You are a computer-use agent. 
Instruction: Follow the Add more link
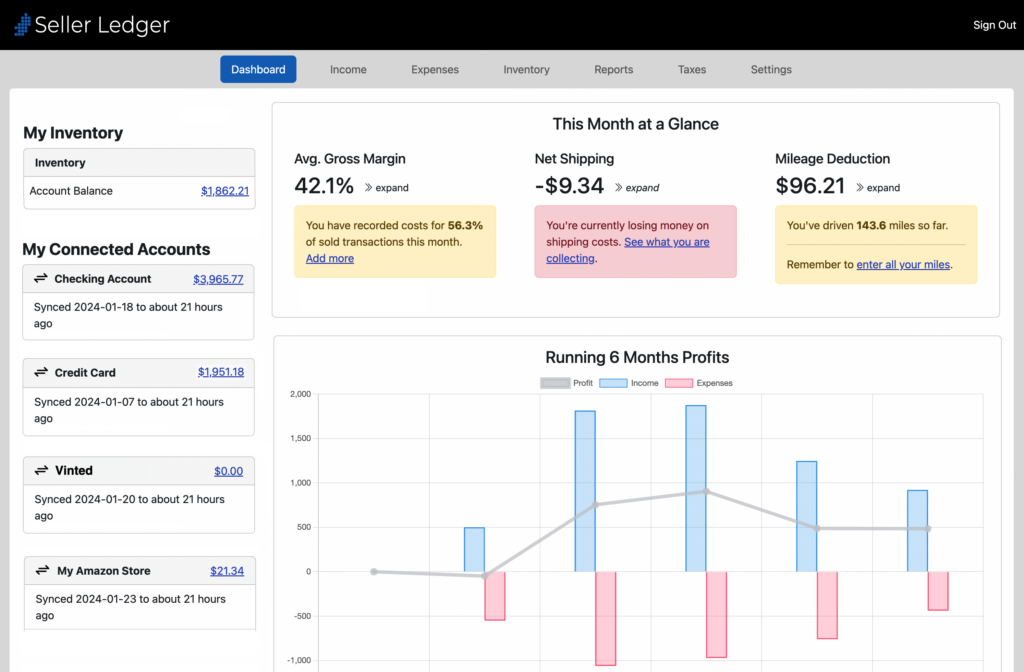330,259
